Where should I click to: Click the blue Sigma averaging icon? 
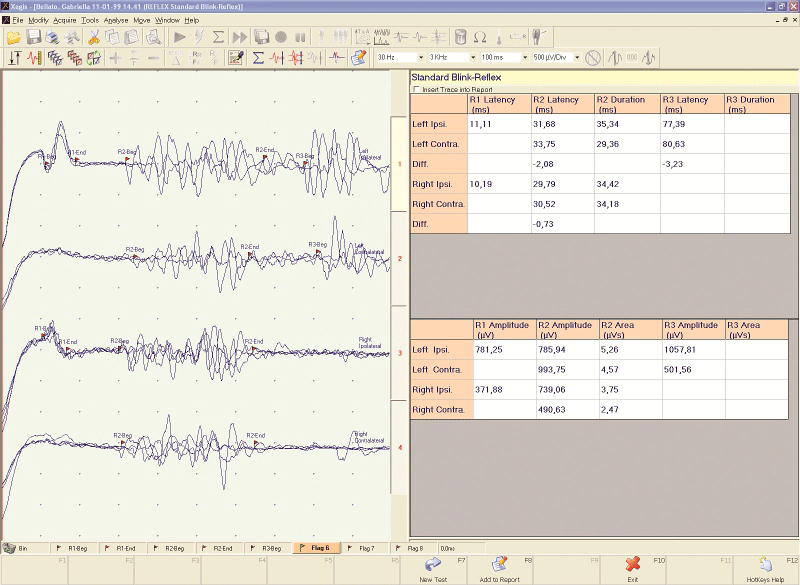click(x=258, y=58)
